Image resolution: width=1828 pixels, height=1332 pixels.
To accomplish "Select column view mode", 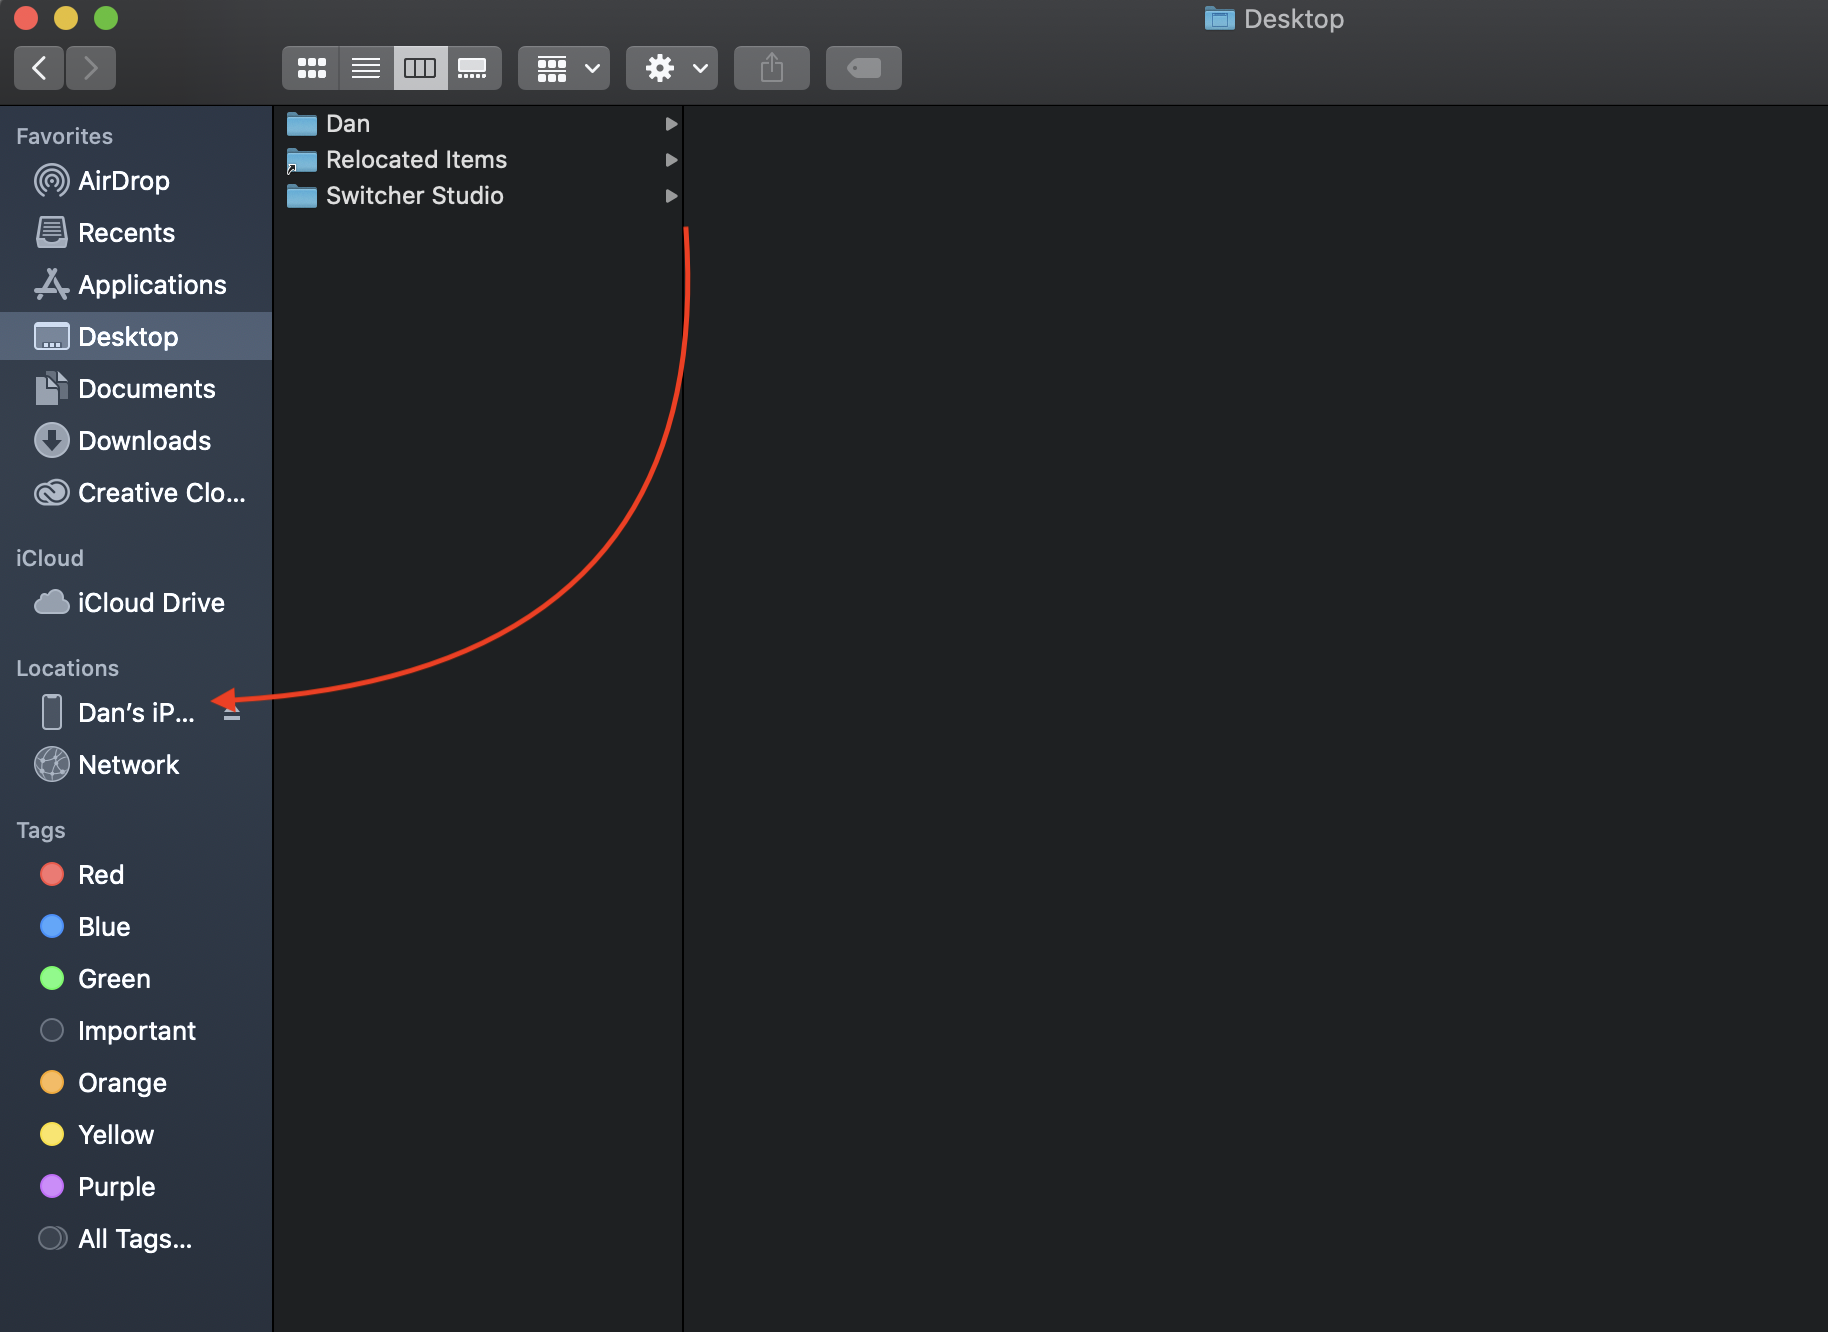I will pyautogui.click(x=420, y=68).
